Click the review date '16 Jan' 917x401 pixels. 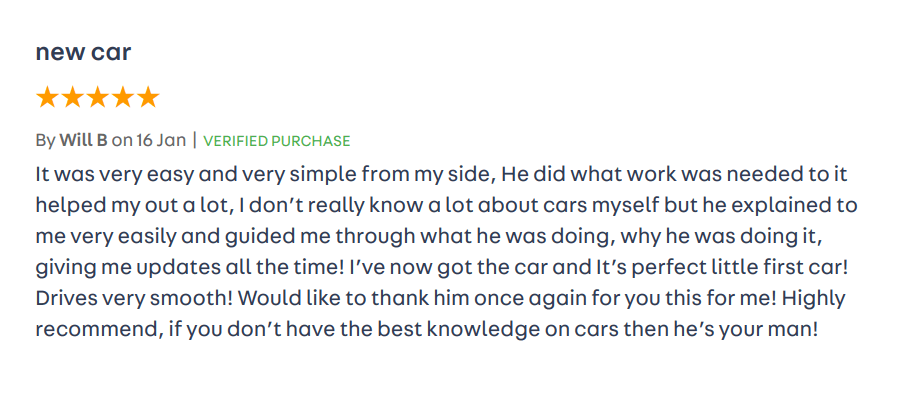(x=162, y=140)
